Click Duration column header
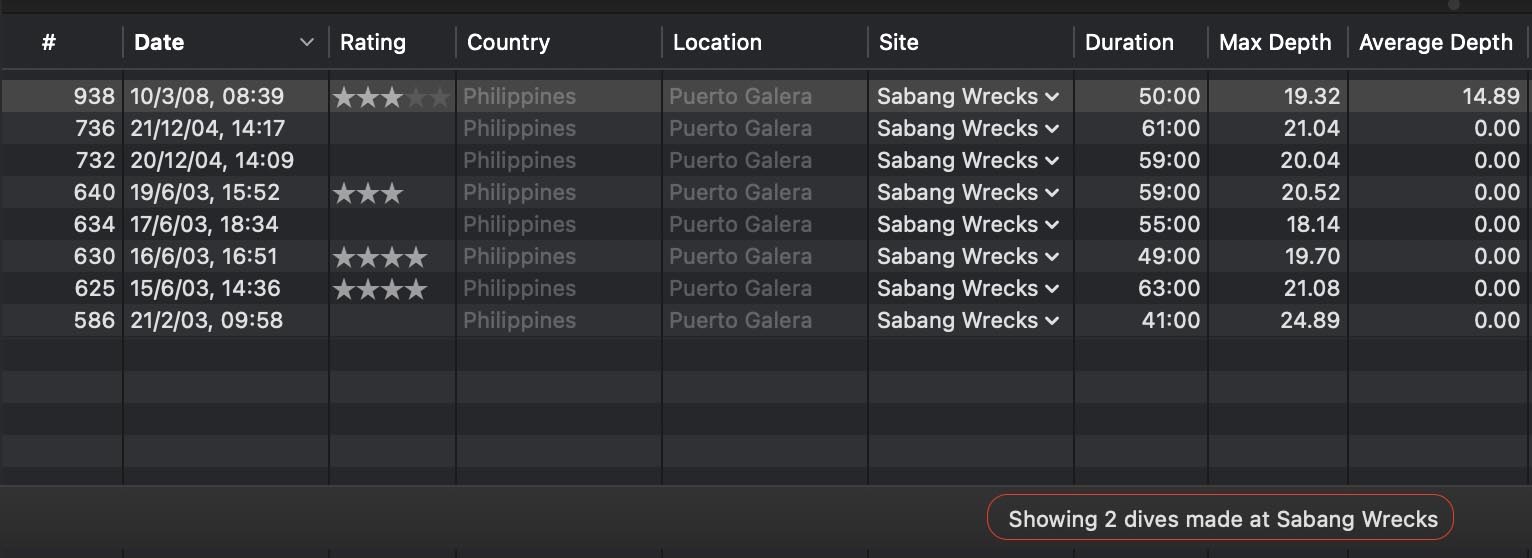 [x=1129, y=42]
